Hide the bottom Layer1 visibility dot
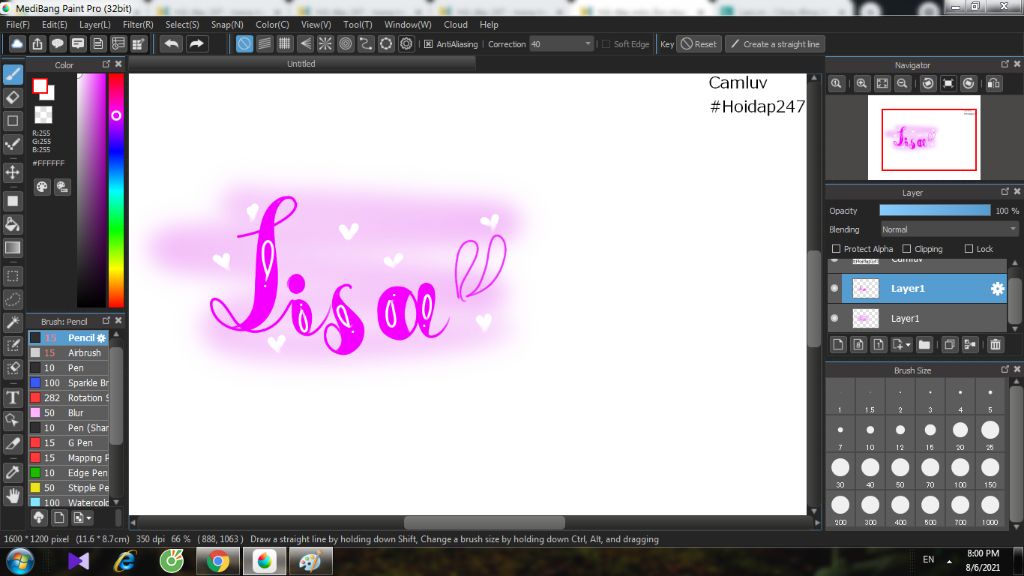The width and height of the screenshot is (1024, 576). [x=835, y=318]
